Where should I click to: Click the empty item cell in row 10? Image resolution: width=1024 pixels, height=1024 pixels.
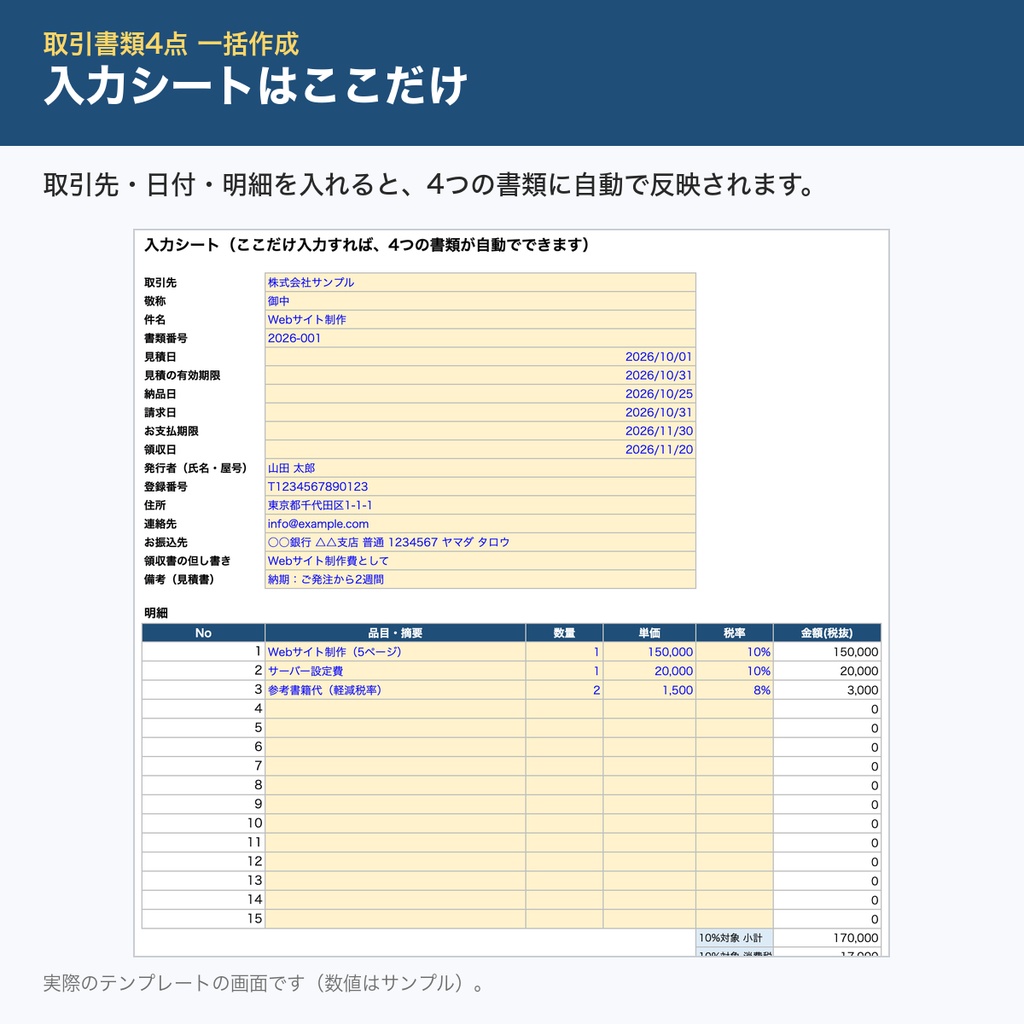(395, 823)
